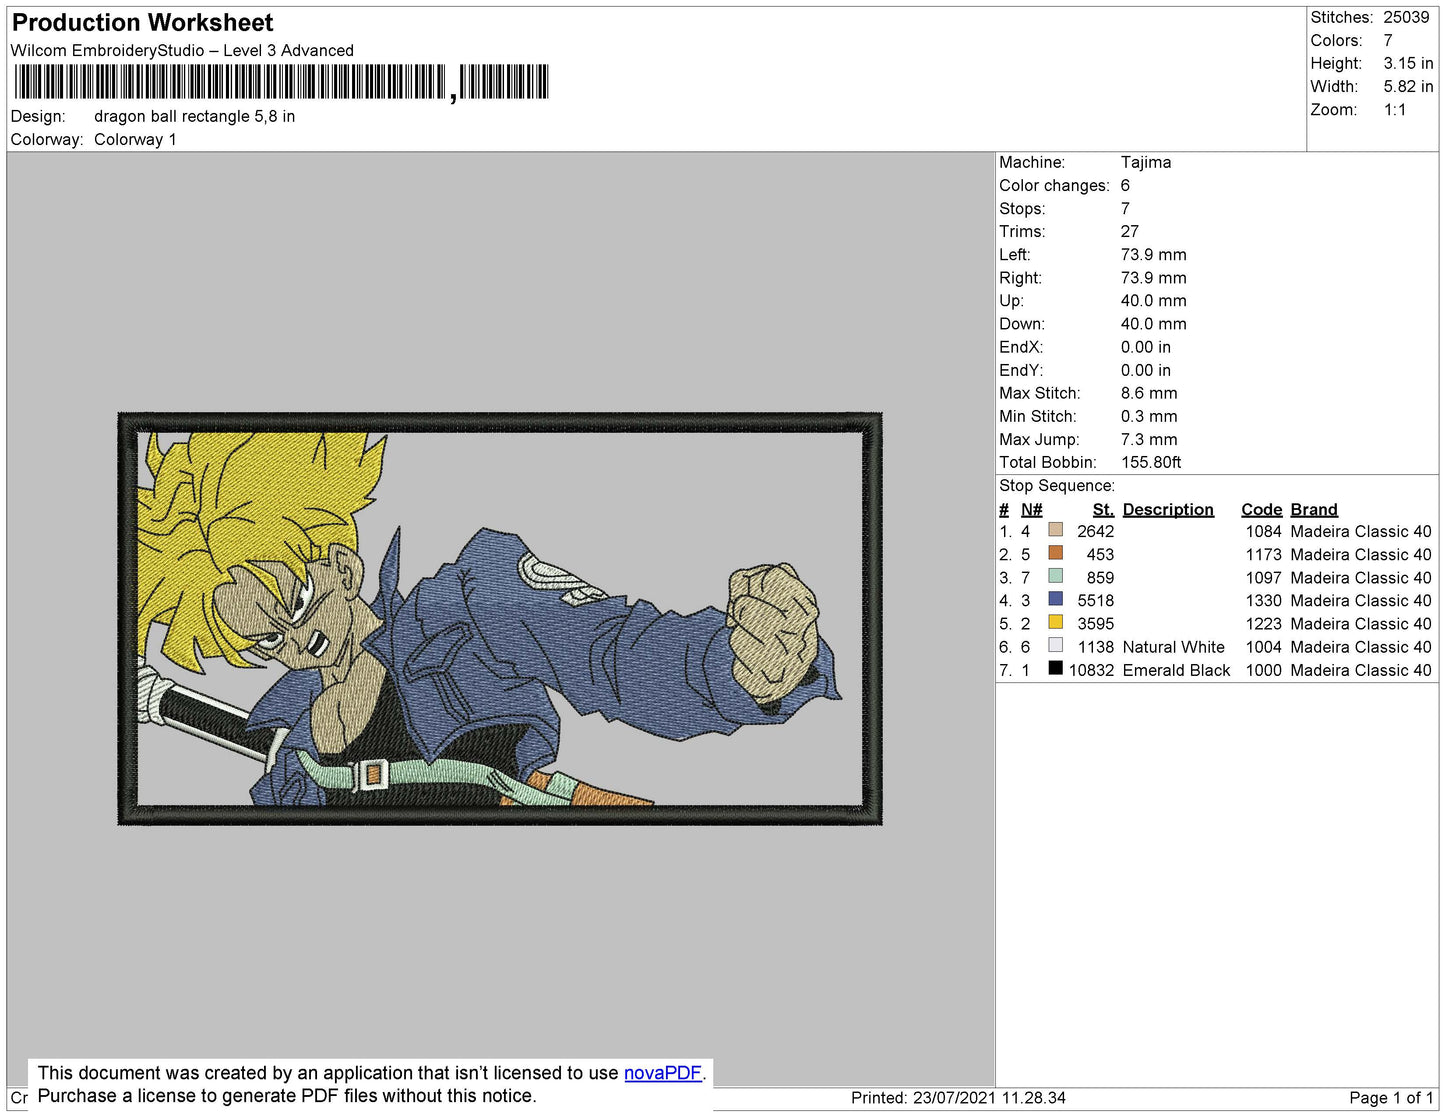Click the Max Jump value '7.3 mm'
The image size is (1445, 1117).
click(x=1149, y=439)
